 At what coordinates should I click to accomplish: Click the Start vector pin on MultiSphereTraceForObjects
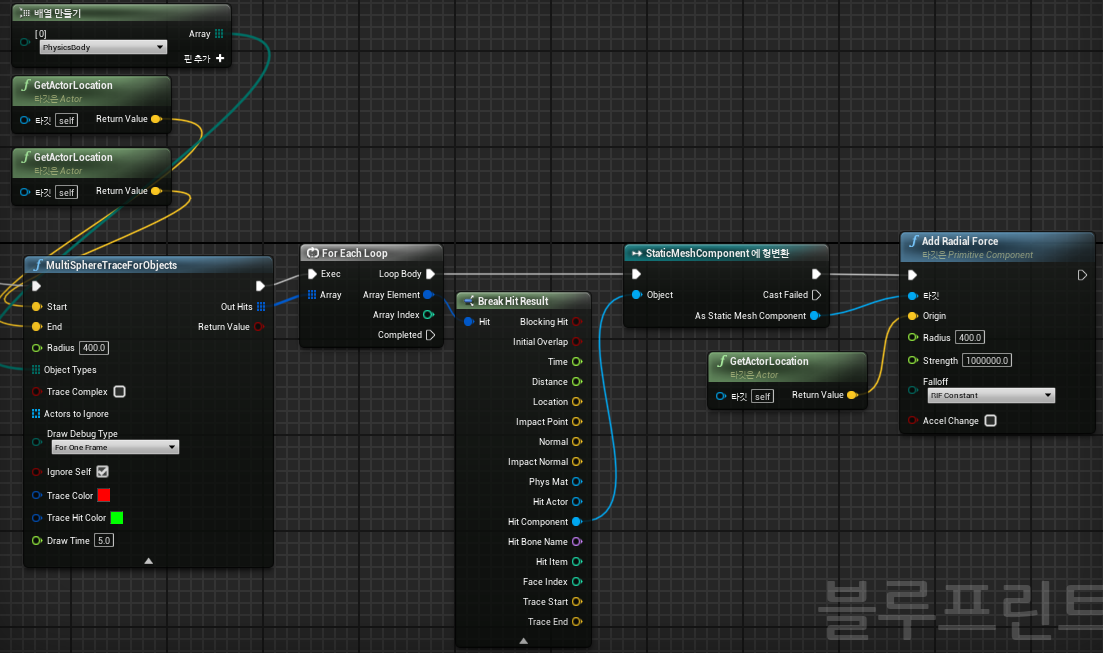tap(37, 307)
